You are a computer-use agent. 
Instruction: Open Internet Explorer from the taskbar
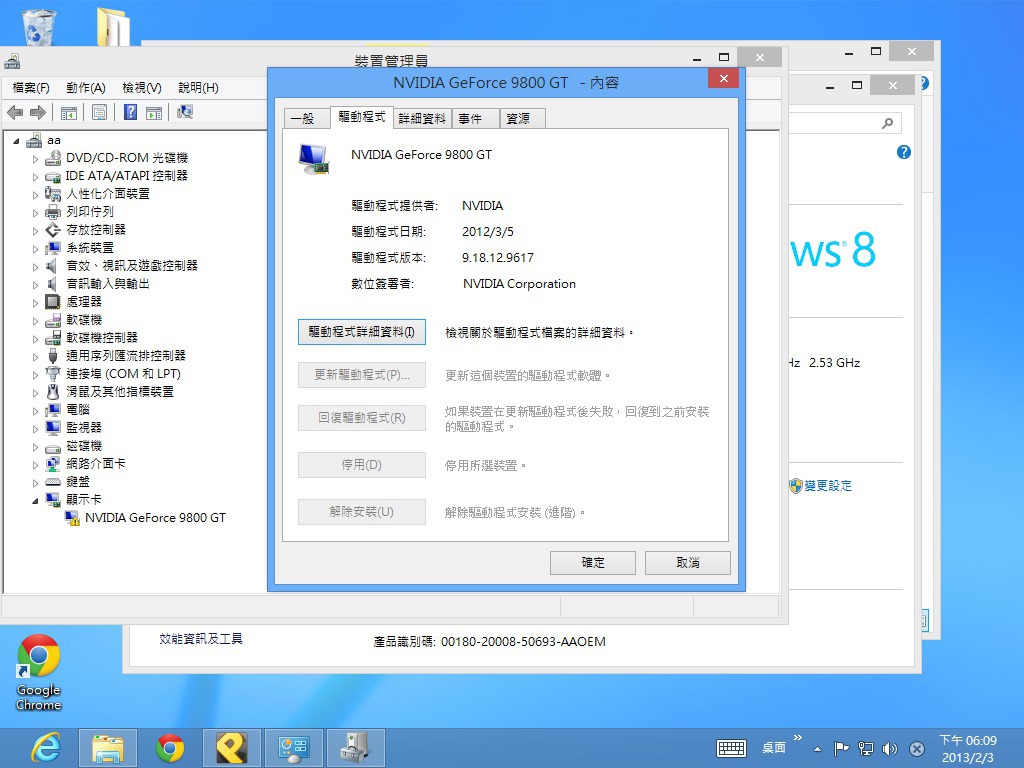46,748
